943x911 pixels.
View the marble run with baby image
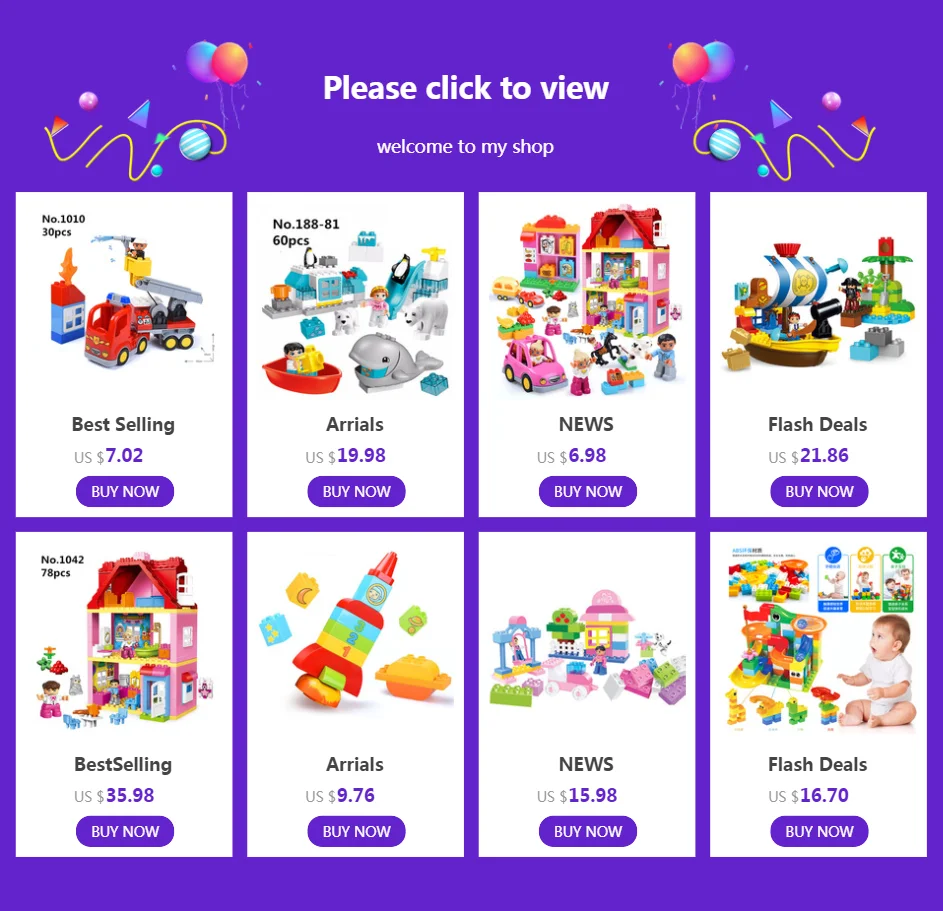(x=819, y=639)
